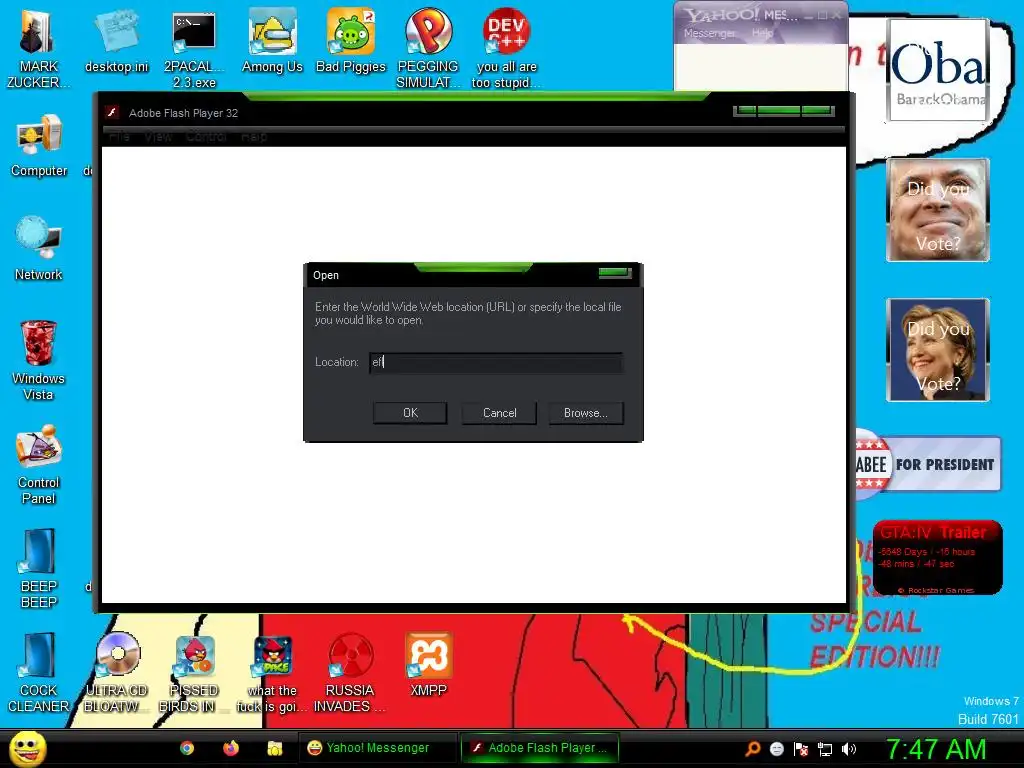Click the GTA:IV Trailer countdown widget
Image resolution: width=1024 pixels, height=768 pixels.
tap(938, 558)
